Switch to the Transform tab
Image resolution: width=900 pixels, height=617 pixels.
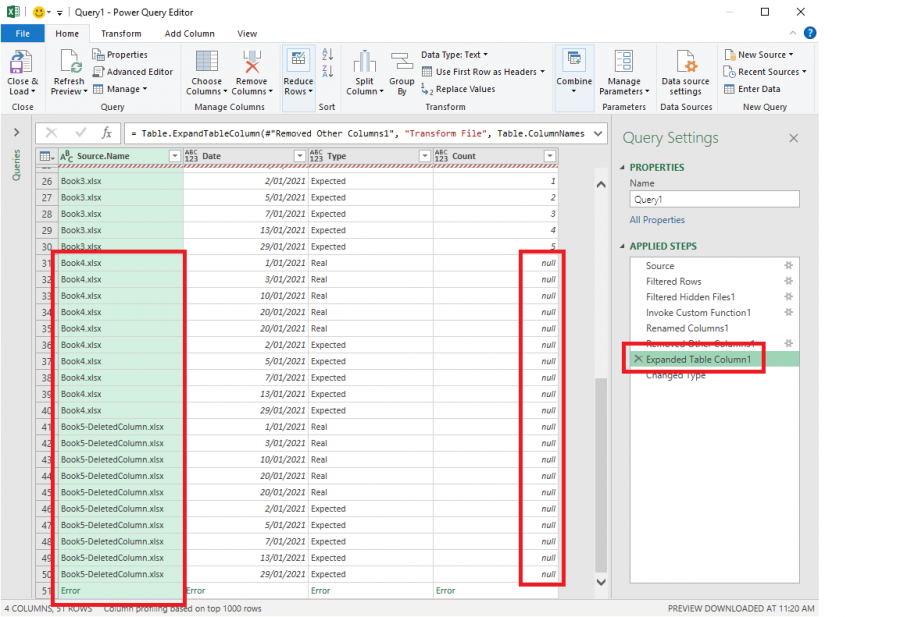pyautogui.click(x=121, y=34)
